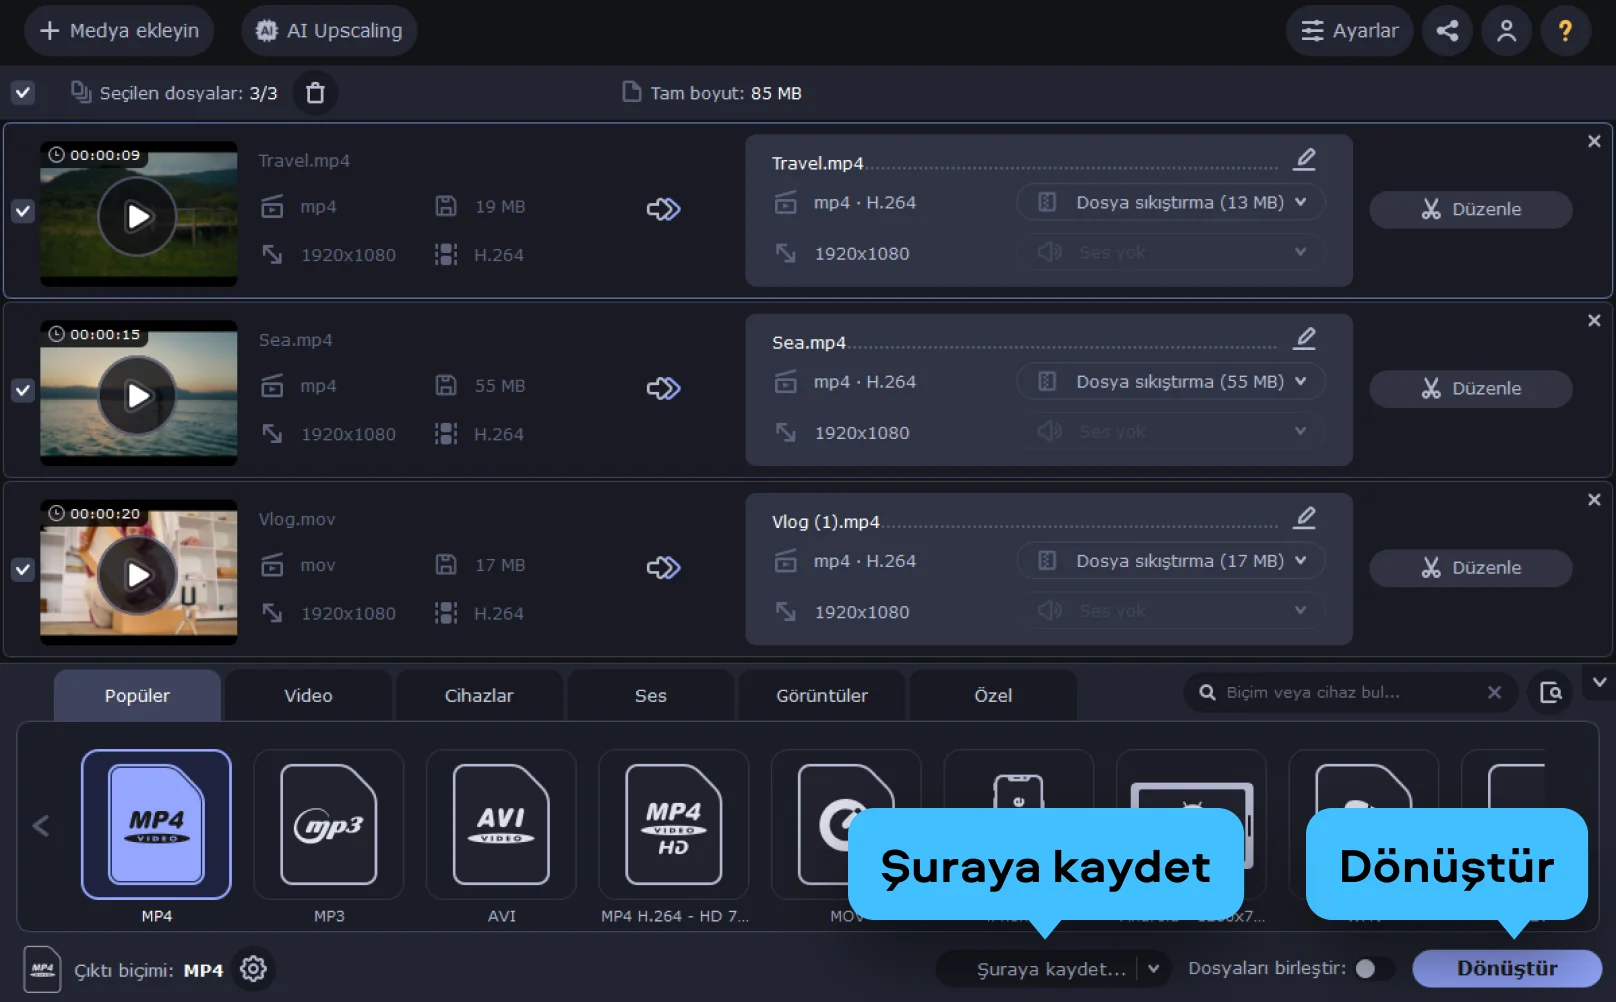Toggle the select-all files checkbox
This screenshot has width=1616, height=1002.
coord(23,93)
